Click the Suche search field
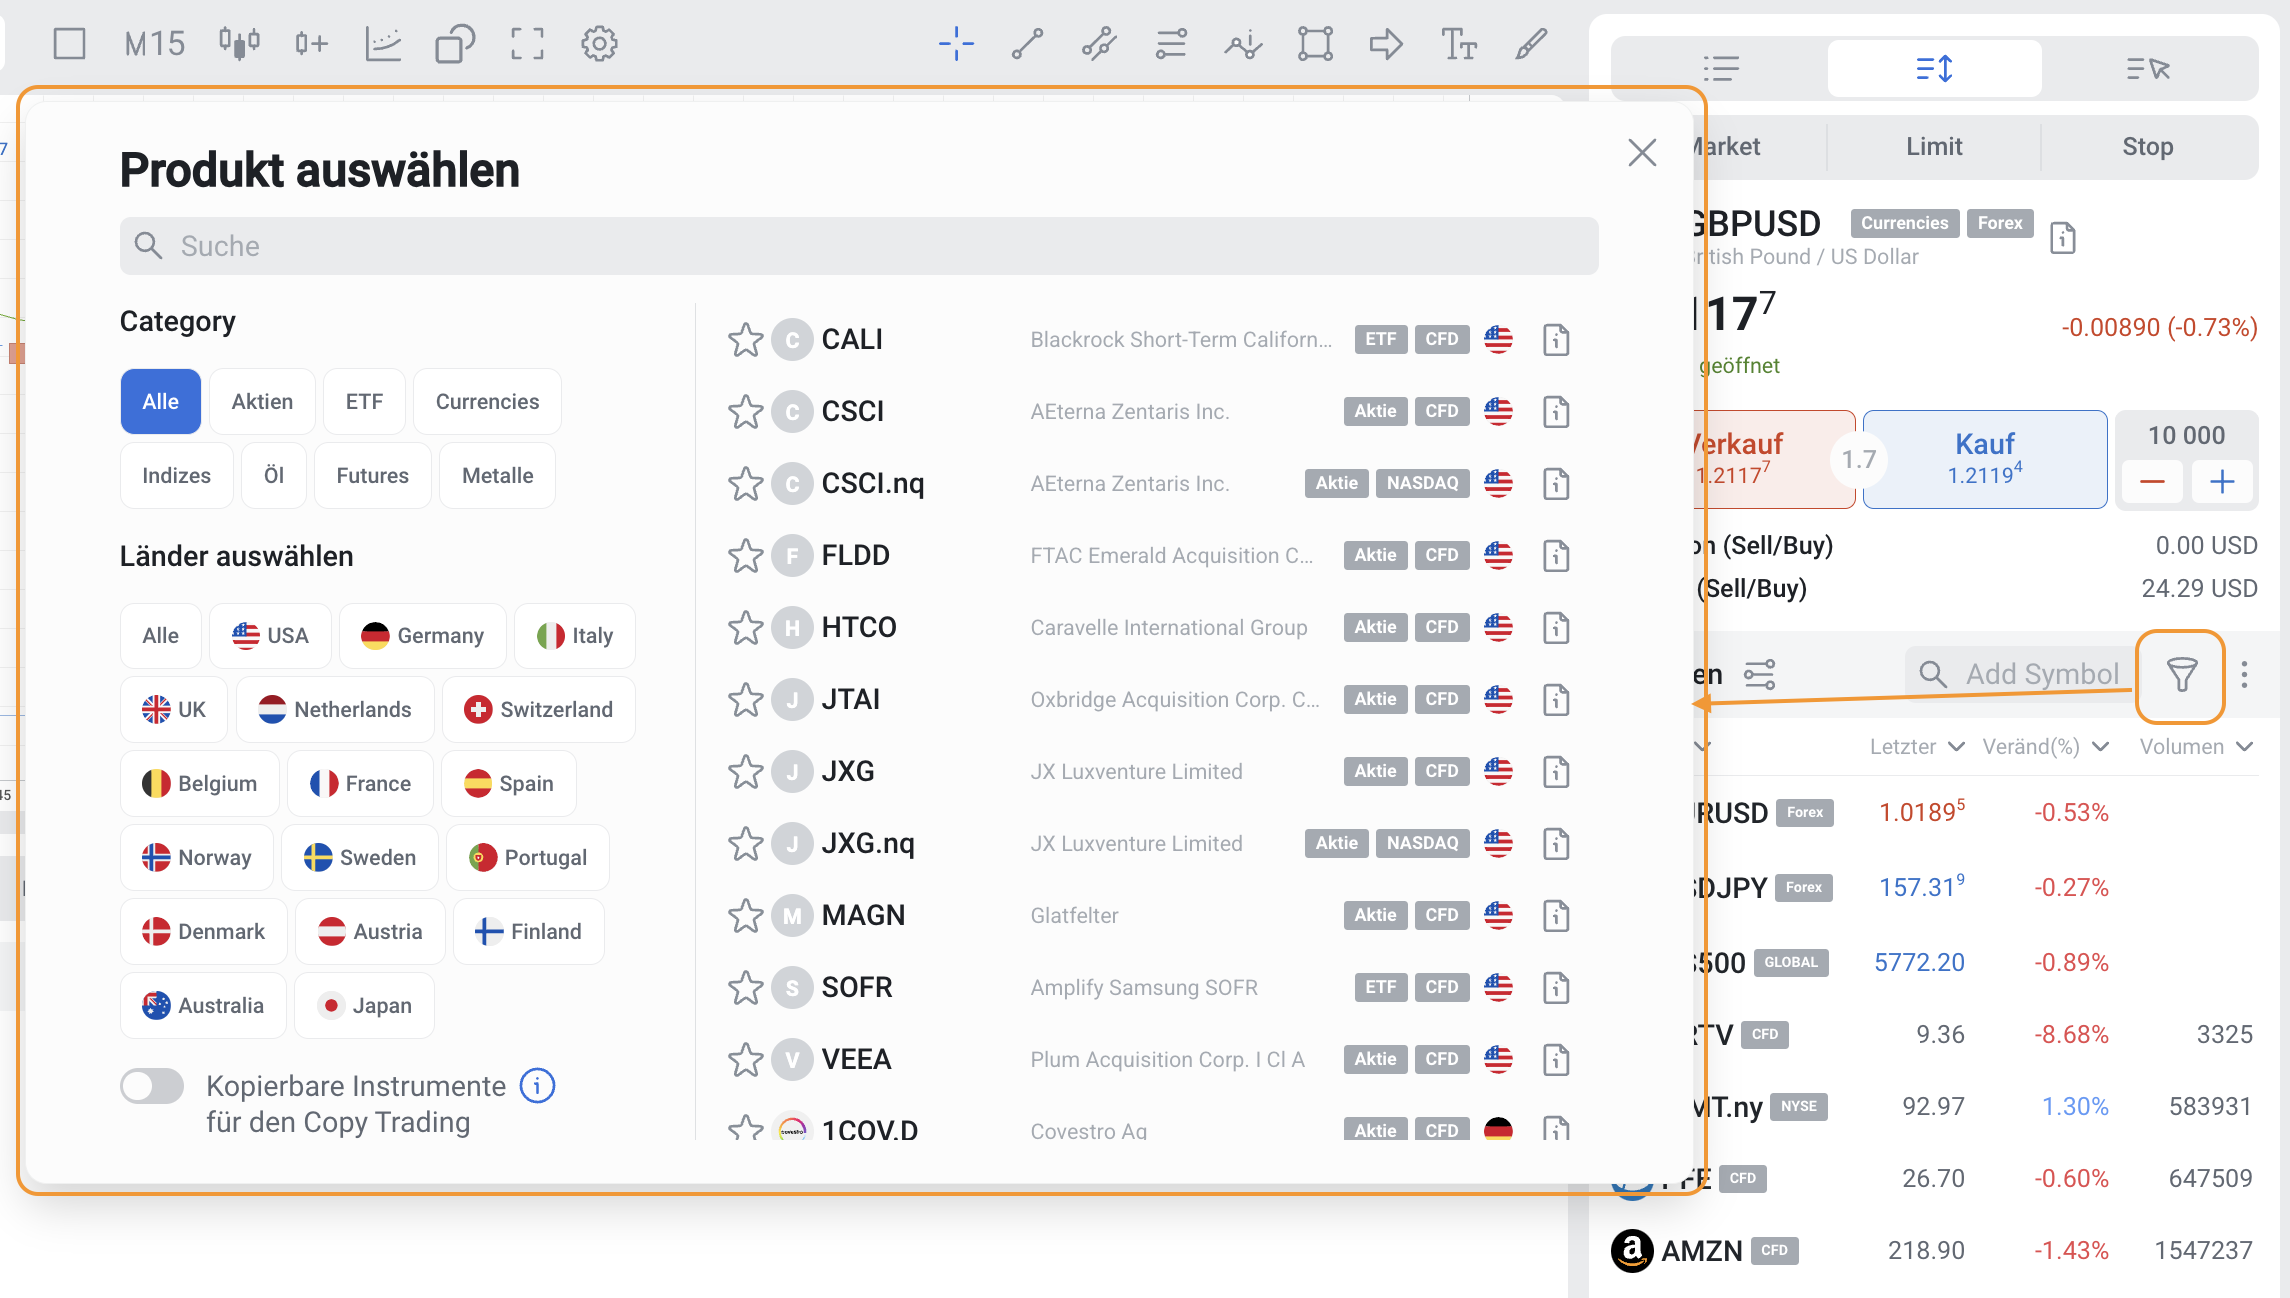Image resolution: width=2290 pixels, height=1298 pixels. [x=858, y=246]
